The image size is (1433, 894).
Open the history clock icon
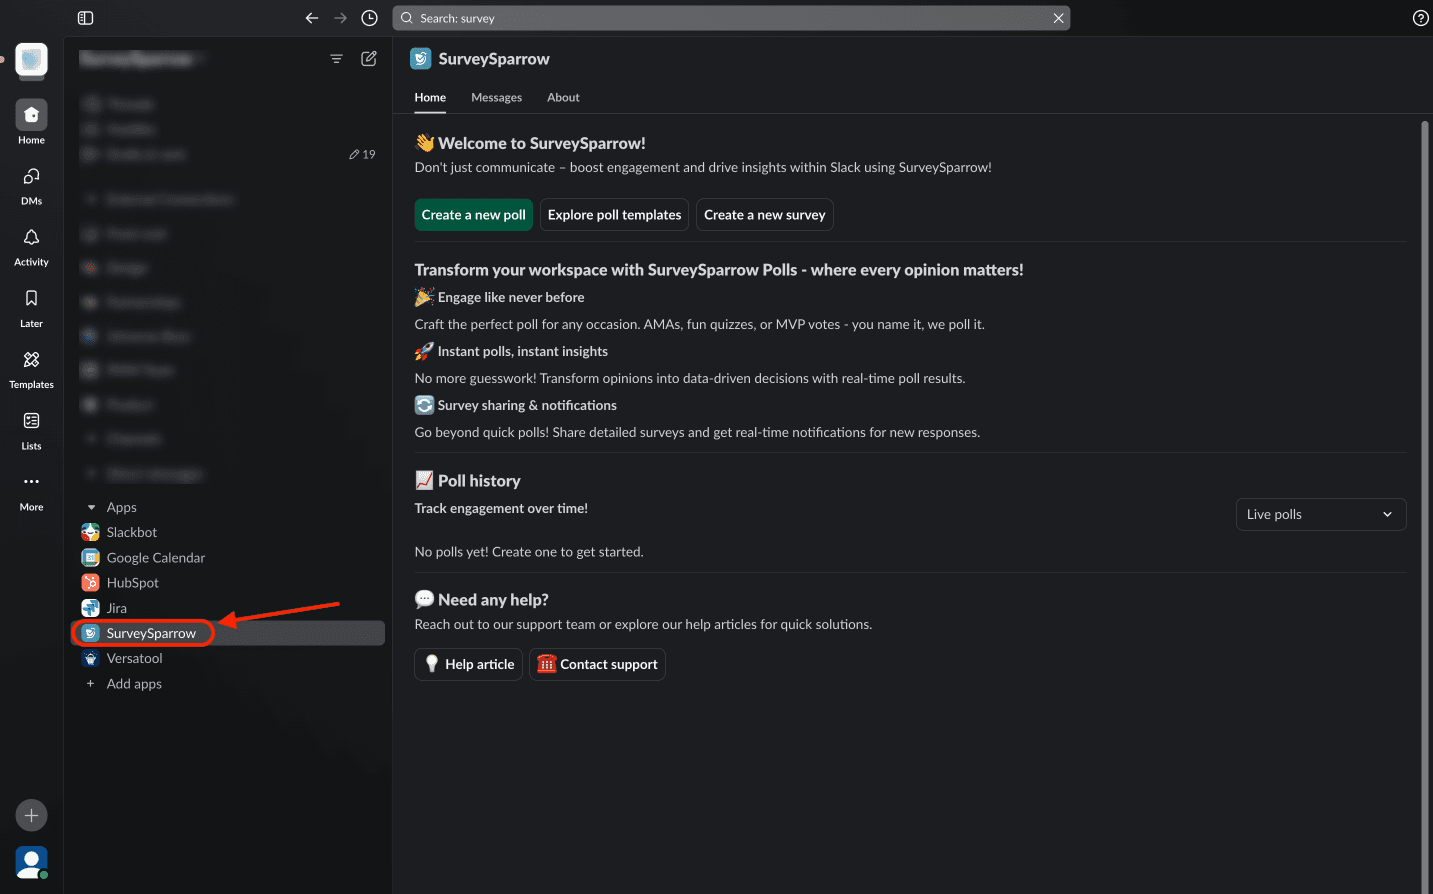pos(369,18)
